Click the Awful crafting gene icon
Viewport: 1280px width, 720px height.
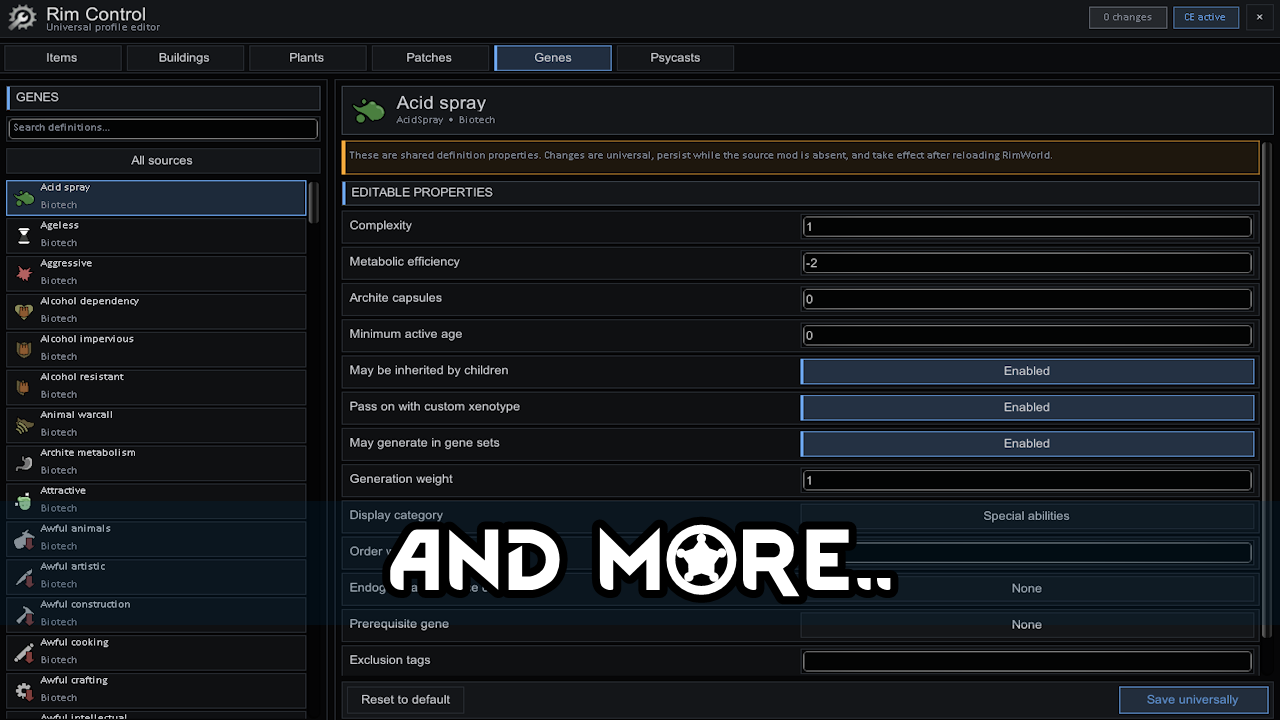[24, 691]
